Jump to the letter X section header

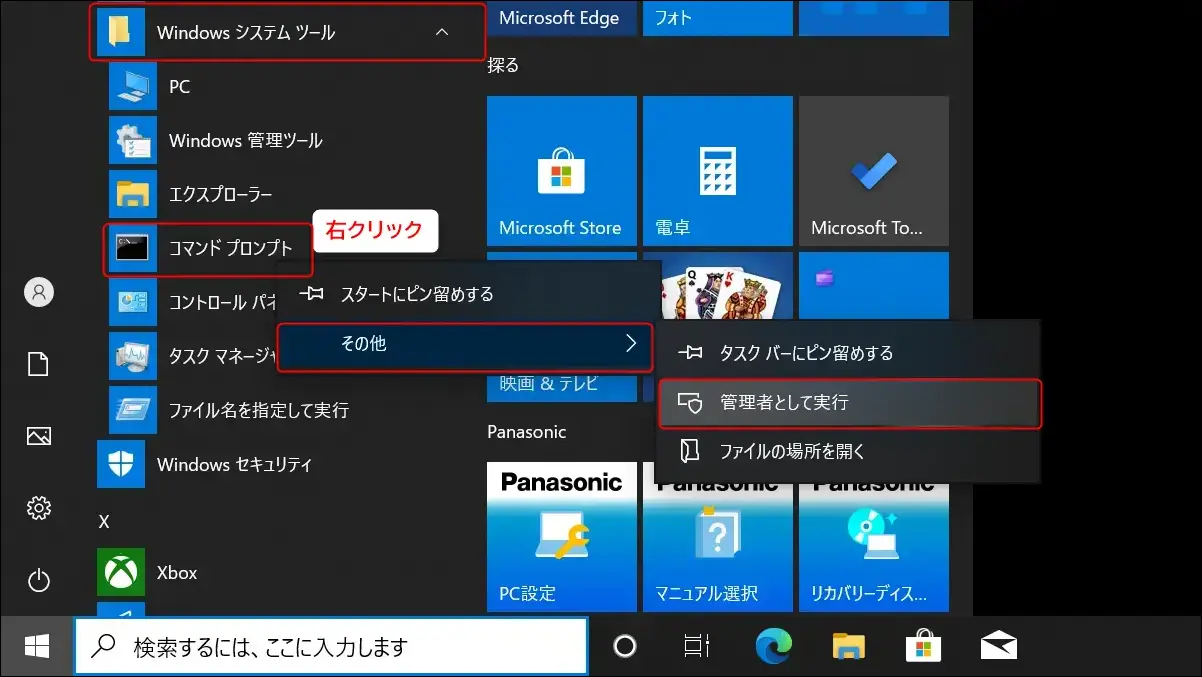104,522
